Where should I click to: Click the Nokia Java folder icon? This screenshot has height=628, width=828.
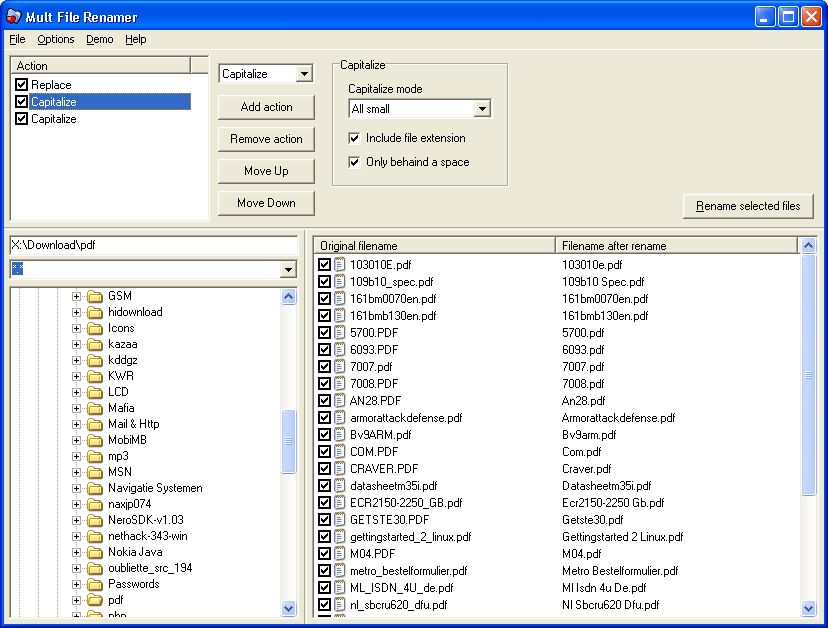point(97,551)
